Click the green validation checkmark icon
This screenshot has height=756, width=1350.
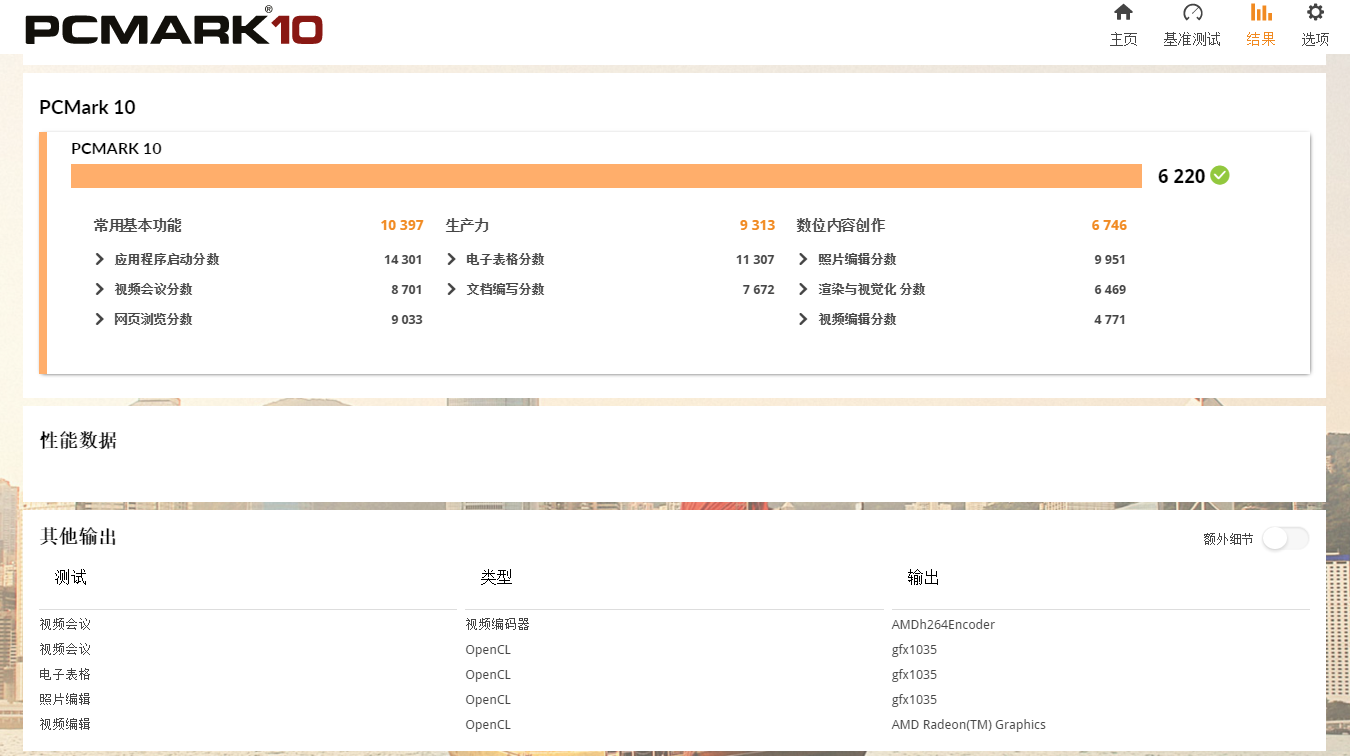1220,175
